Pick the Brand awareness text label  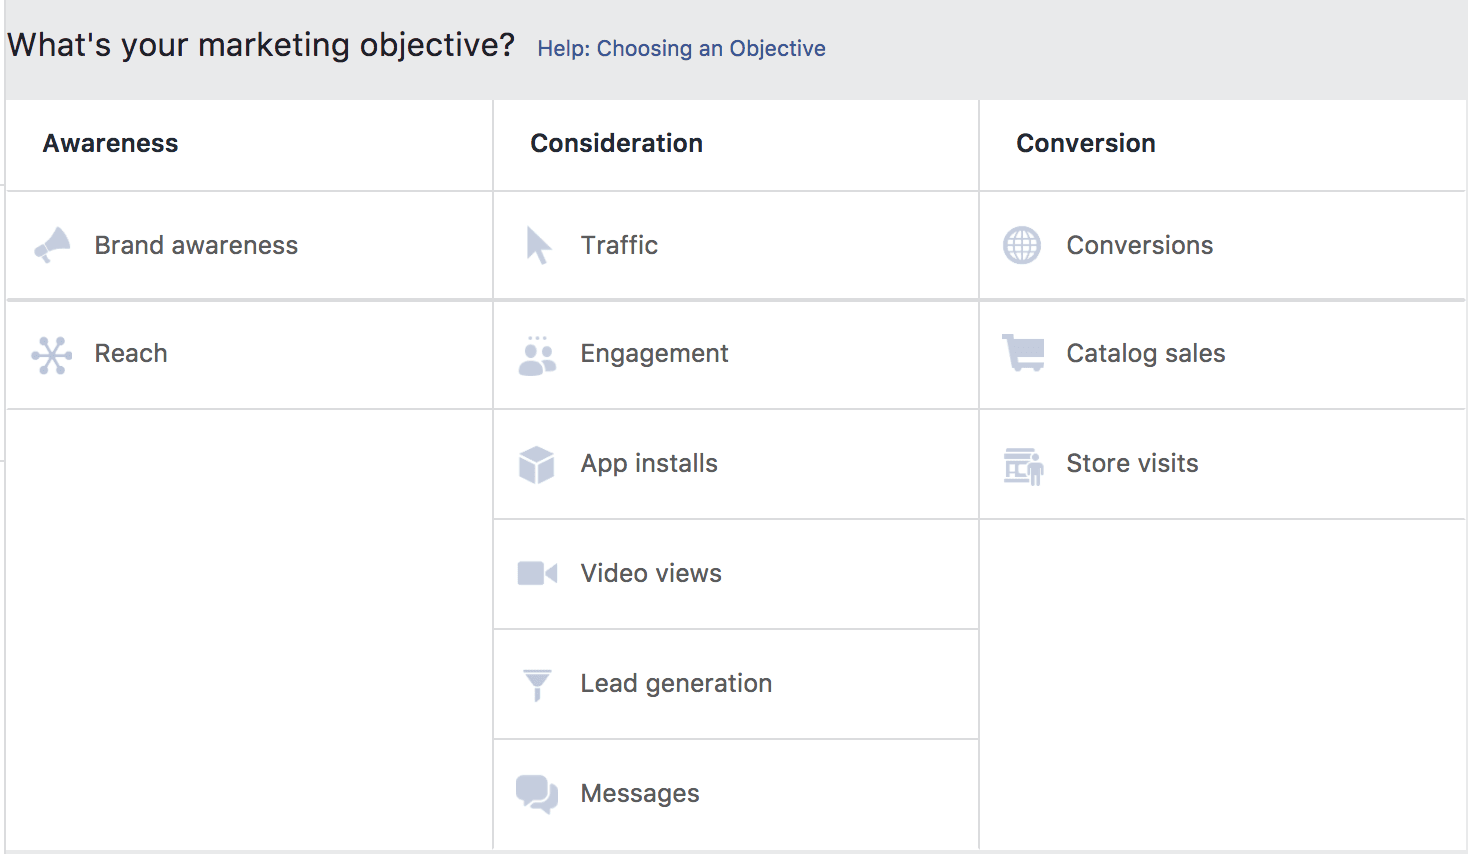[x=196, y=246]
